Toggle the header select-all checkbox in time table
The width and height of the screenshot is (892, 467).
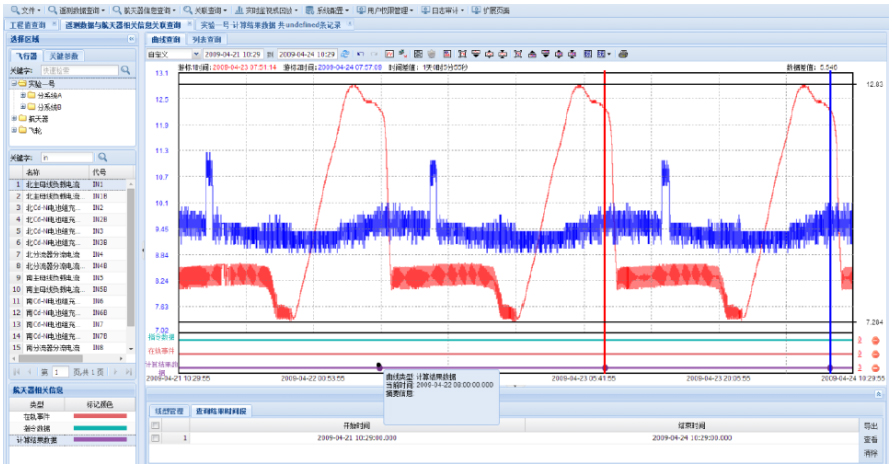[155, 425]
